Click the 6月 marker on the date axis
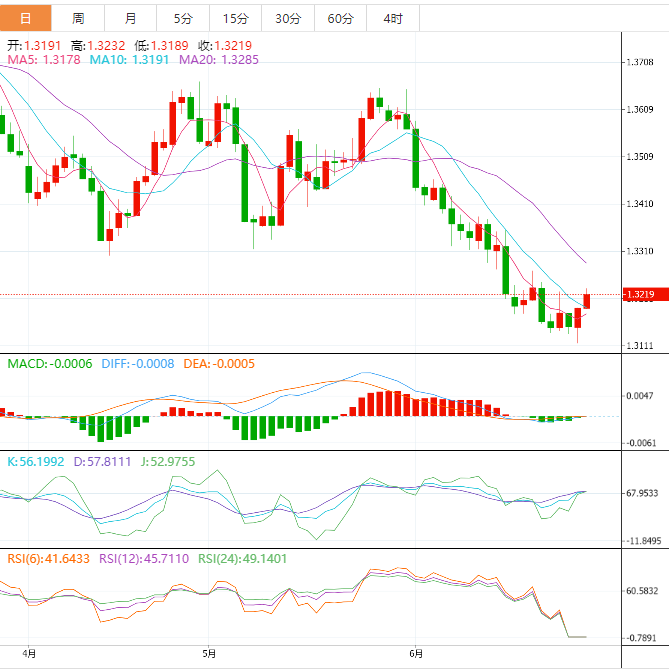 (415, 654)
